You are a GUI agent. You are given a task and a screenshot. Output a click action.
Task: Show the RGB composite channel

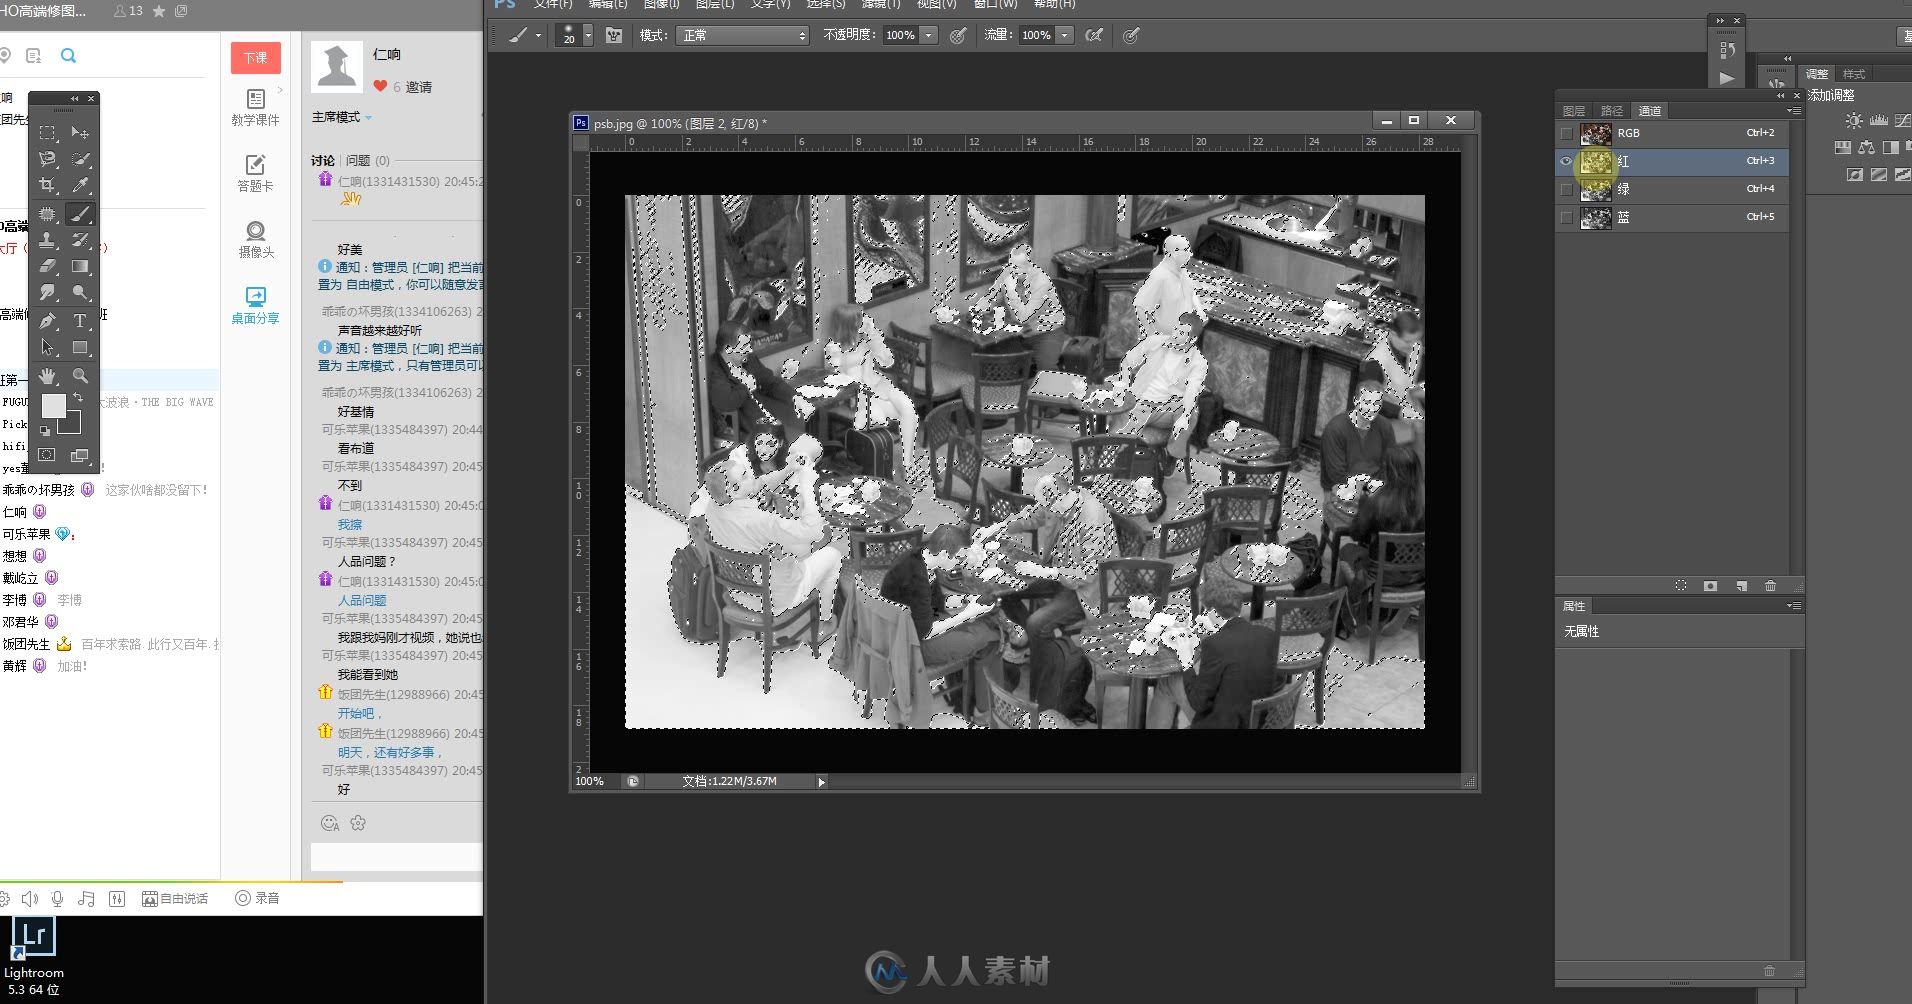[1566, 133]
